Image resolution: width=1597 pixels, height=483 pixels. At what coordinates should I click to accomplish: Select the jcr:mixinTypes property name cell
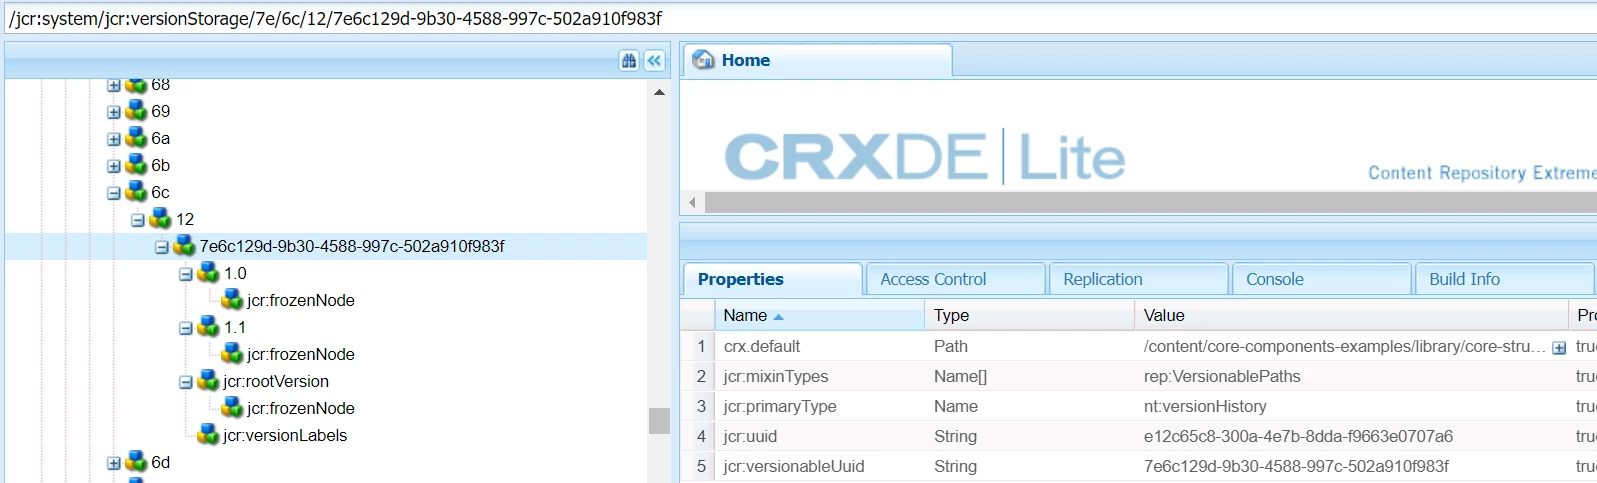tap(819, 376)
